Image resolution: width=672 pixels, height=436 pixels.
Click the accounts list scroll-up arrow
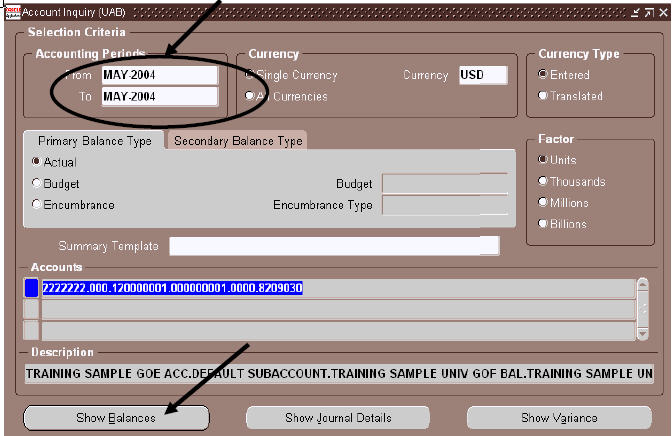pos(641,284)
